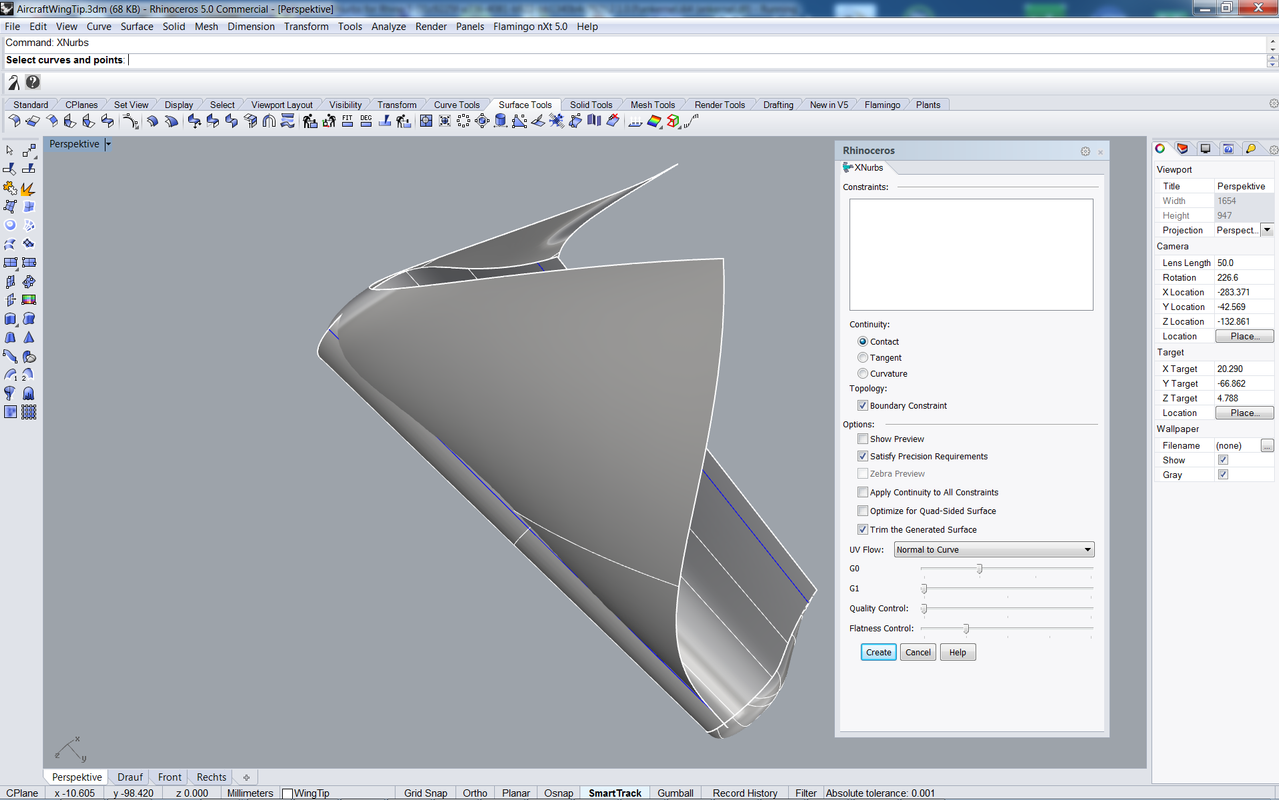Enable Optimize for Quad-Sided Surface checkbox
Viewport: 1279px width, 800px height.
pos(862,511)
